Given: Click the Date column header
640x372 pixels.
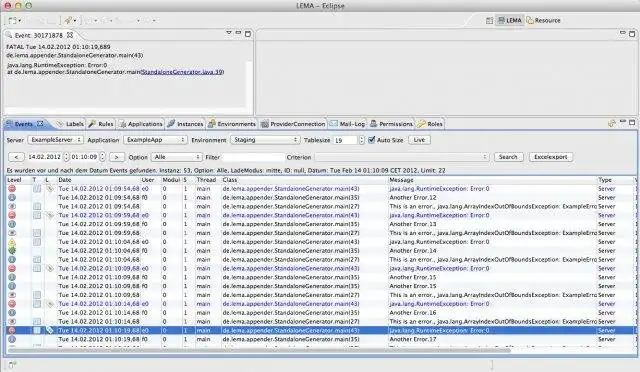Looking at the screenshot, I should pos(98,180).
